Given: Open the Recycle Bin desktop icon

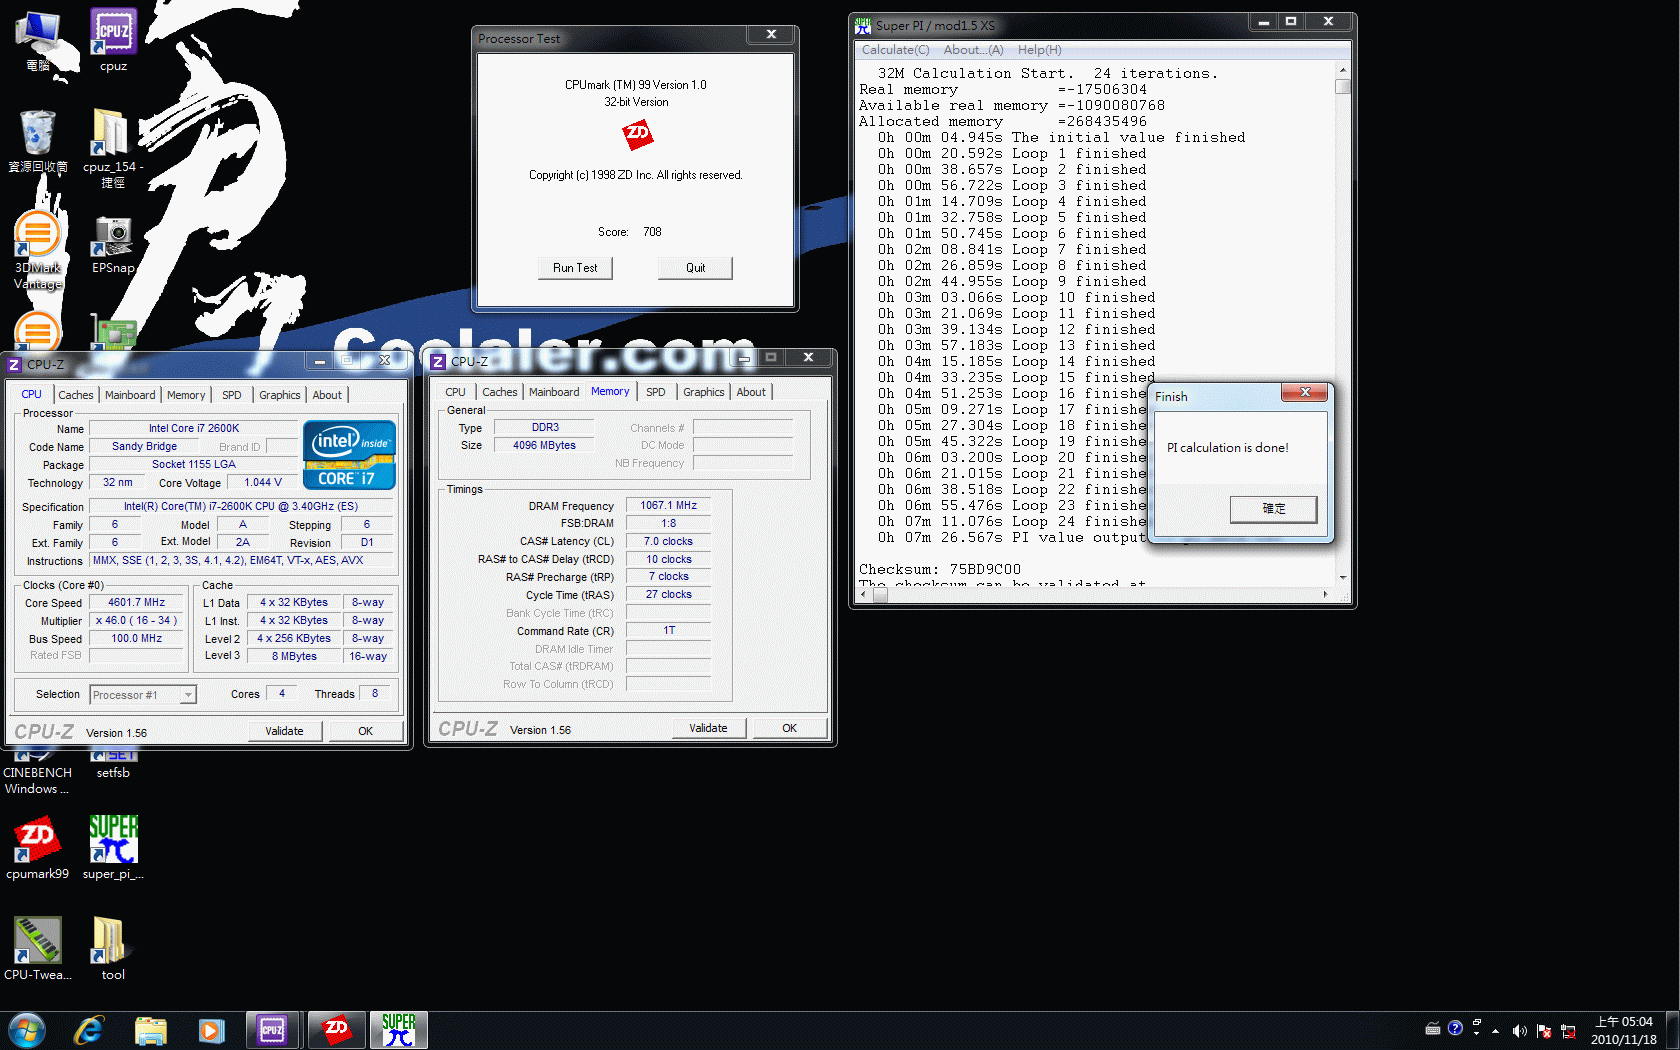Looking at the screenshot, I should pyautogui.click(x=38, y=140).
